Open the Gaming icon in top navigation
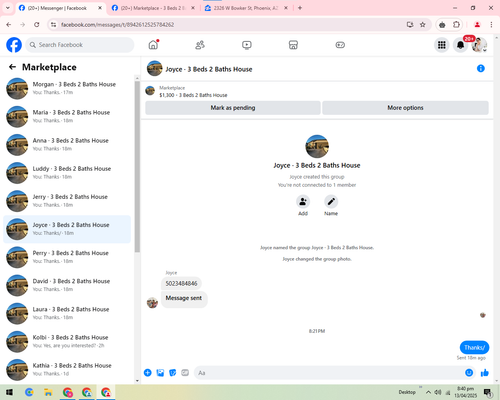Viewport: 500px width, 400px height. click(340, 45)
